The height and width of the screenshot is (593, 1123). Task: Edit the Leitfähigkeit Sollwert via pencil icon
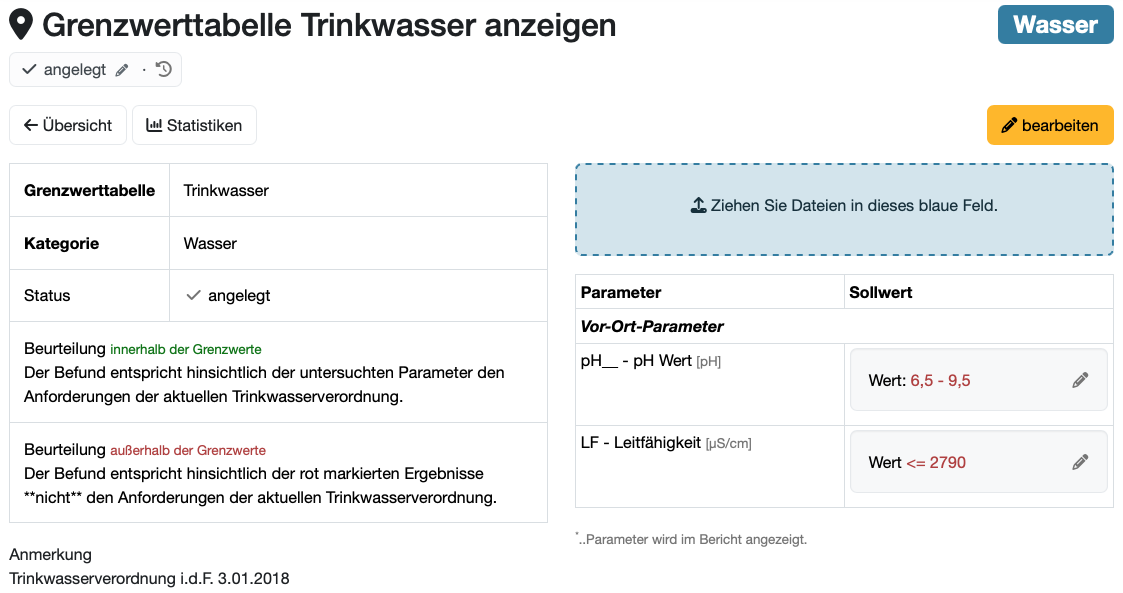coord(1080,461)
